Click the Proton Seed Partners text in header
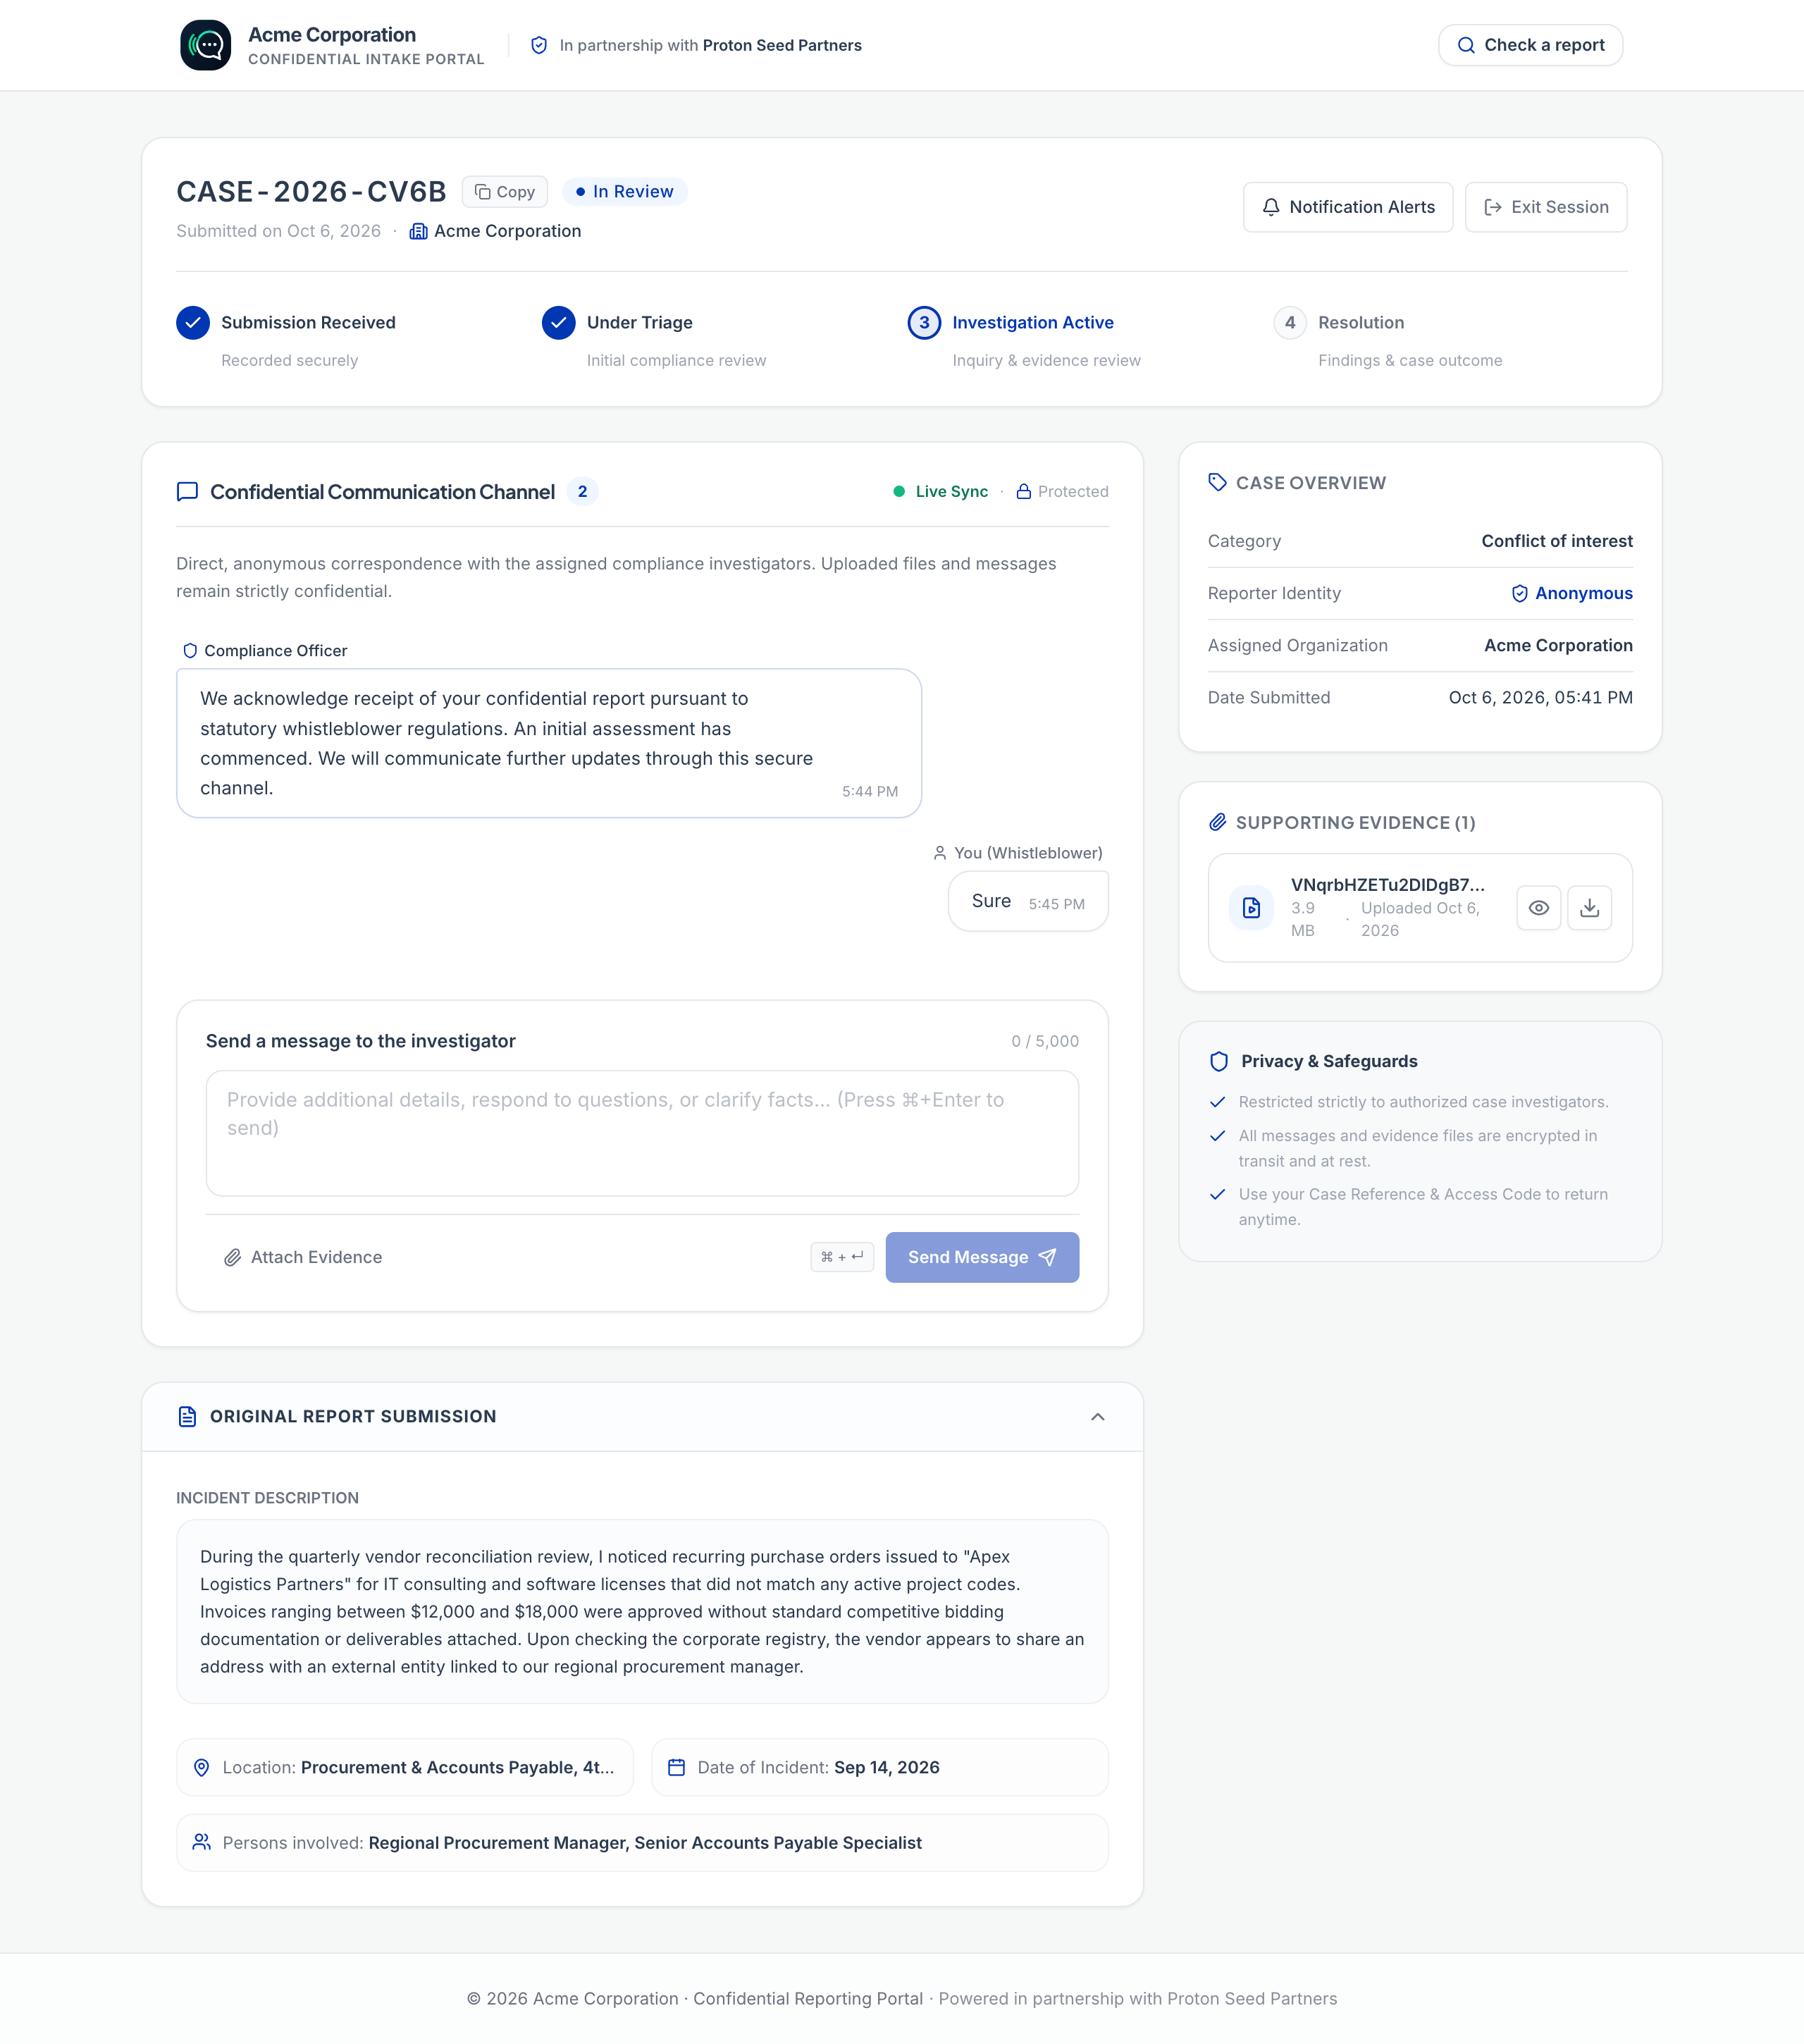Viewport: 1804px width, 2044px height. point(782,45)
